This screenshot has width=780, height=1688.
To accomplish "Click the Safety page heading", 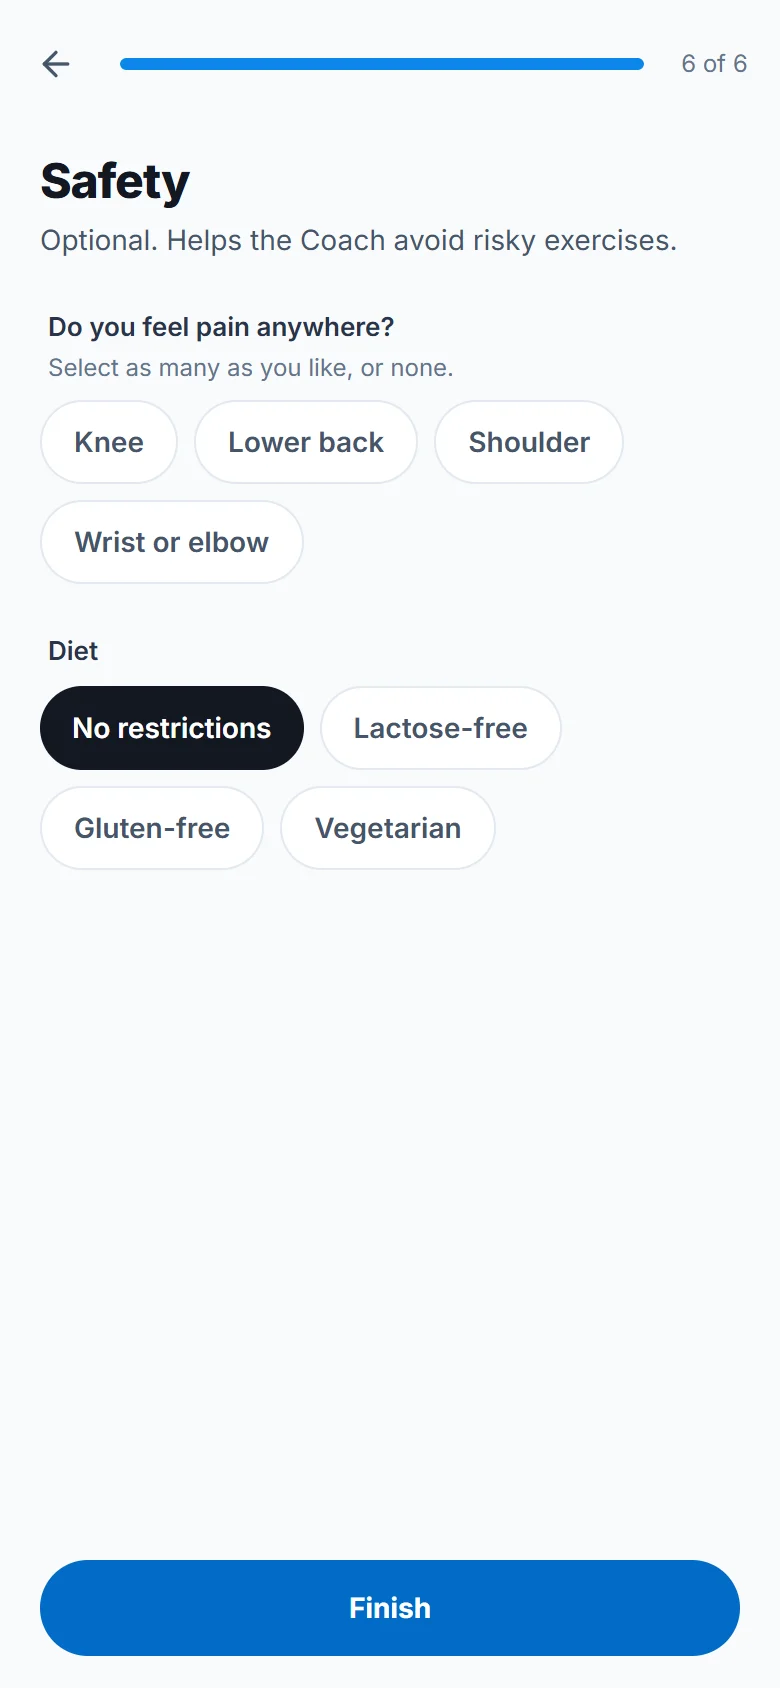I will (x=115, y=182).
